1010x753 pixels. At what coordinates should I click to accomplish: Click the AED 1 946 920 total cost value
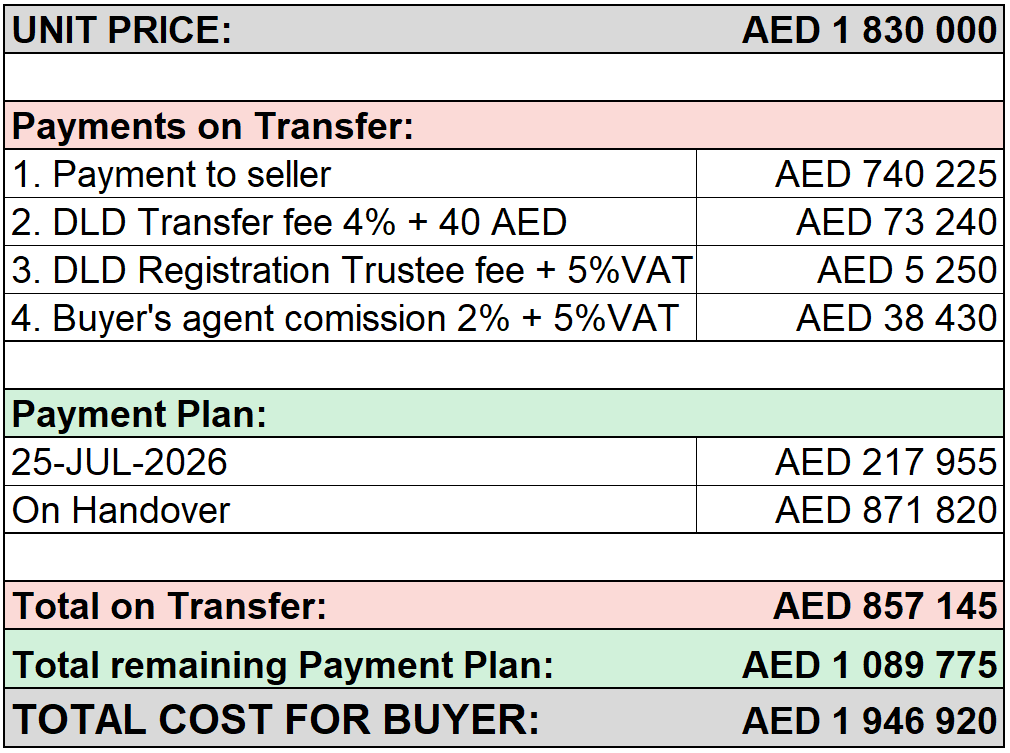870,720
